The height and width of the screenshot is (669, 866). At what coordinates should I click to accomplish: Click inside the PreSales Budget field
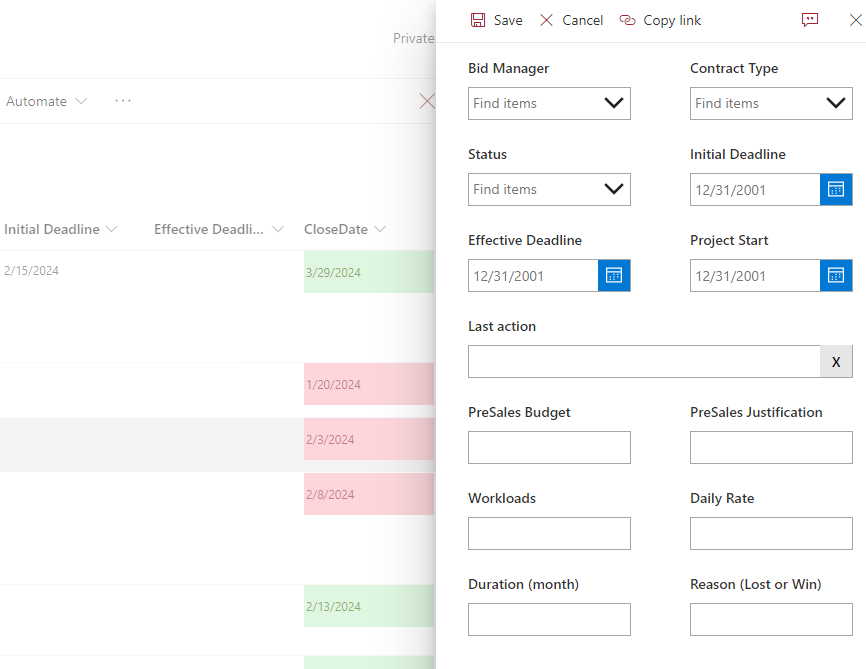coord(549,447)
